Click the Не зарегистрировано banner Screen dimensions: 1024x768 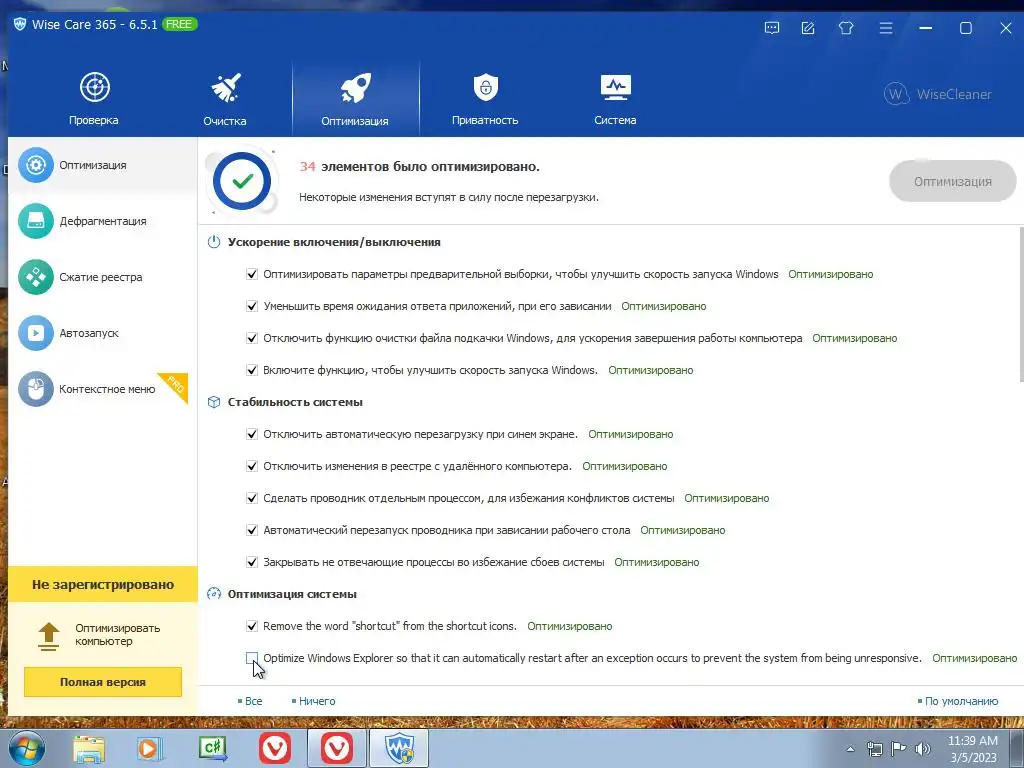103,584
